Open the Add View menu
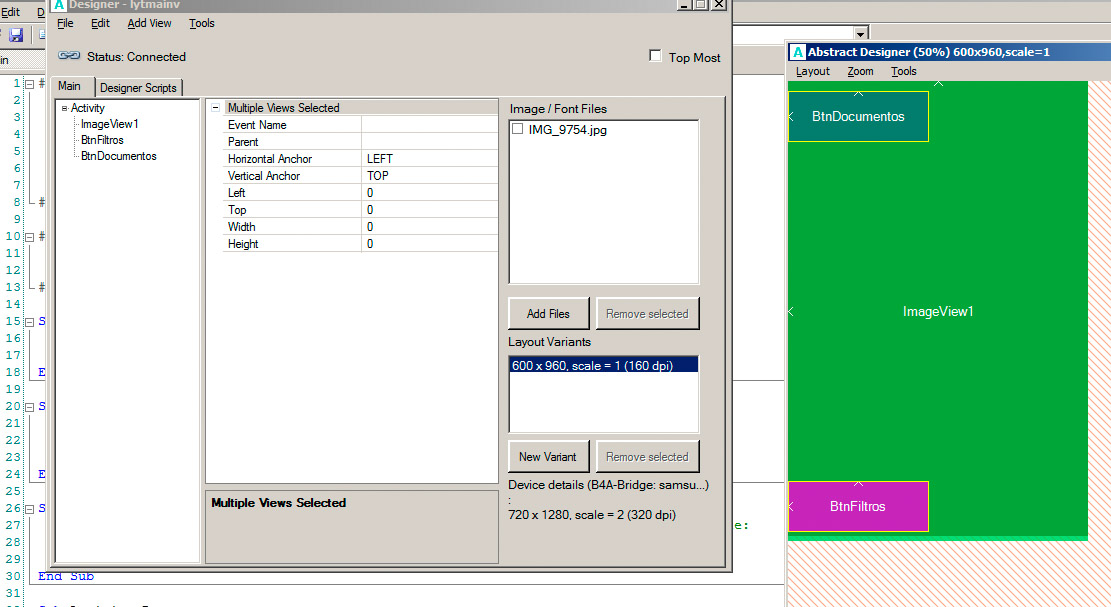Image resolution: width=1111 pixels, height=607 pixels. (x=150, y=23)
